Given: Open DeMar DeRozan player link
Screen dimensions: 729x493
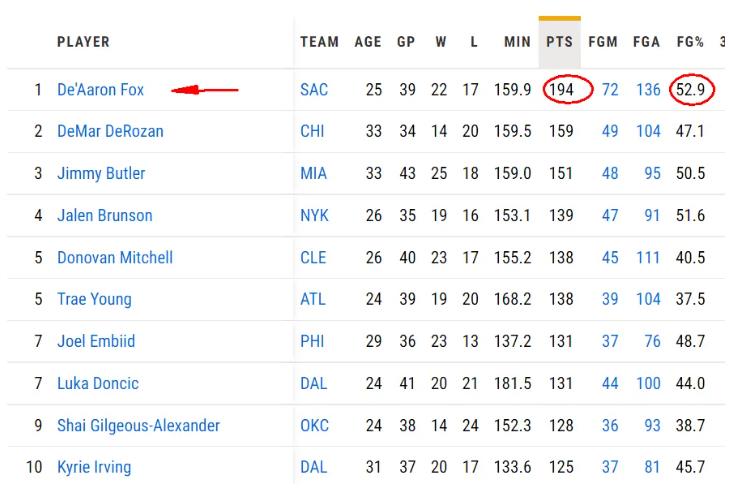Looking at the screenshot, I should 110,132.
